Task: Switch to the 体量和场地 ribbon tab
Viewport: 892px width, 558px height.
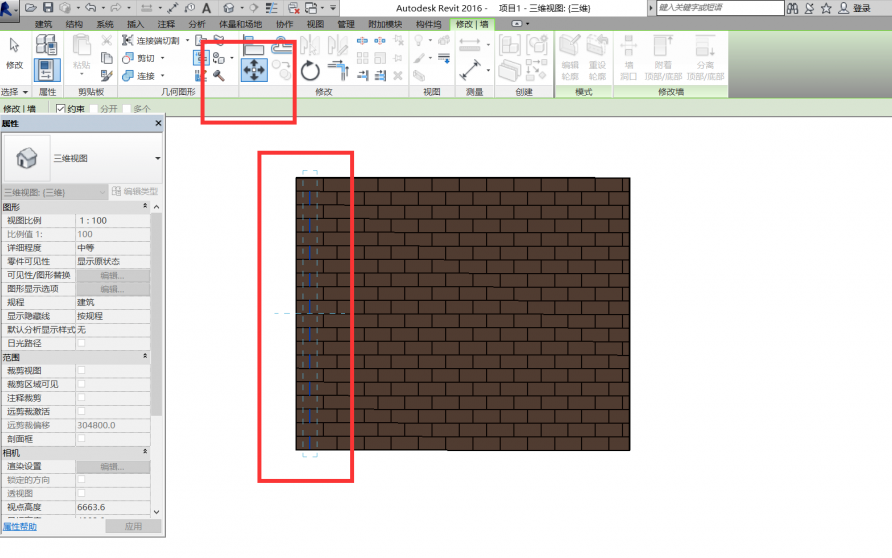Action: pos(241,24)
